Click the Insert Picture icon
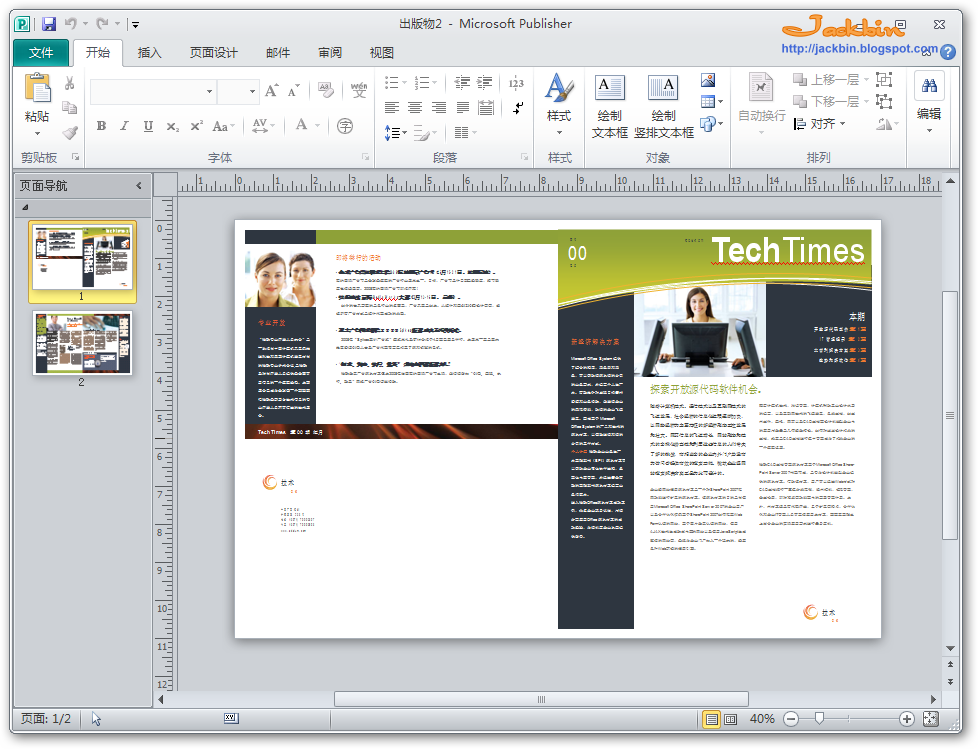Viewport: 978px width, 749px height. point(708,80)
